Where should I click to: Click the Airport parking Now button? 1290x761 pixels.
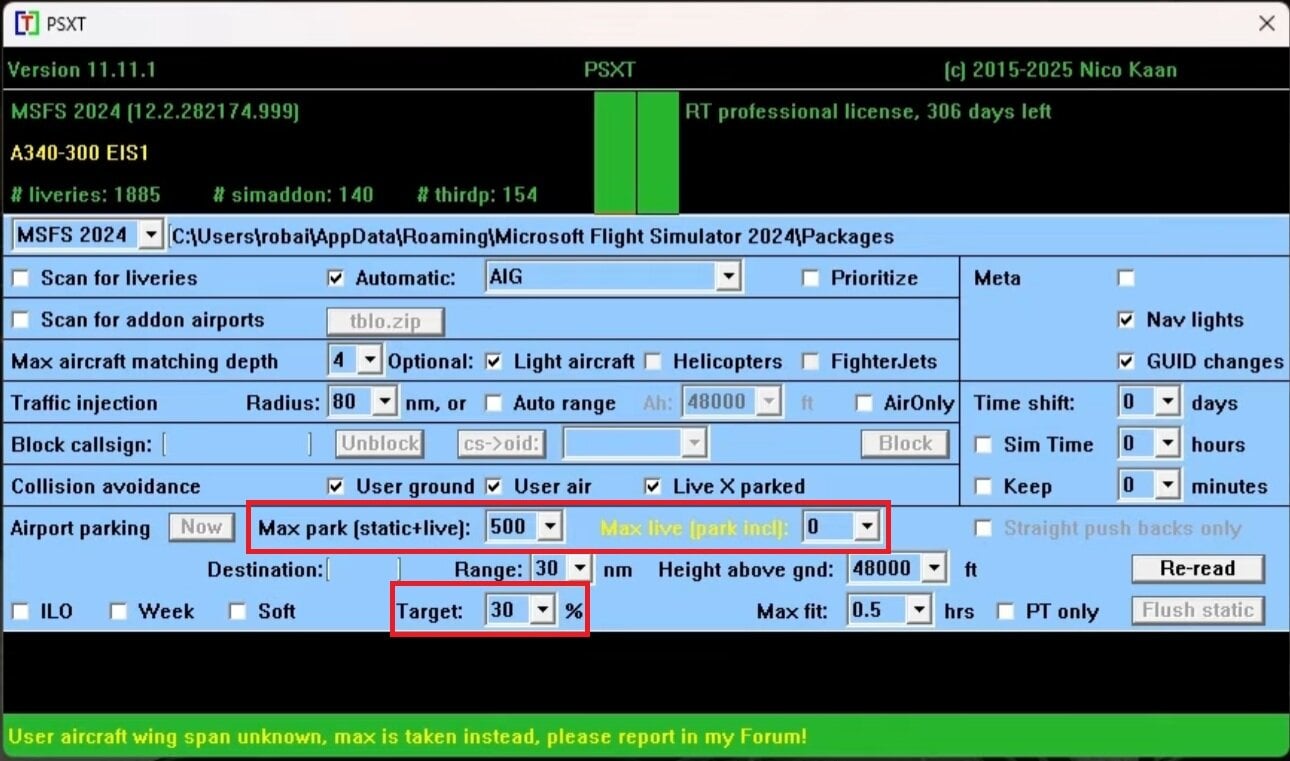[x=201, y=527]
